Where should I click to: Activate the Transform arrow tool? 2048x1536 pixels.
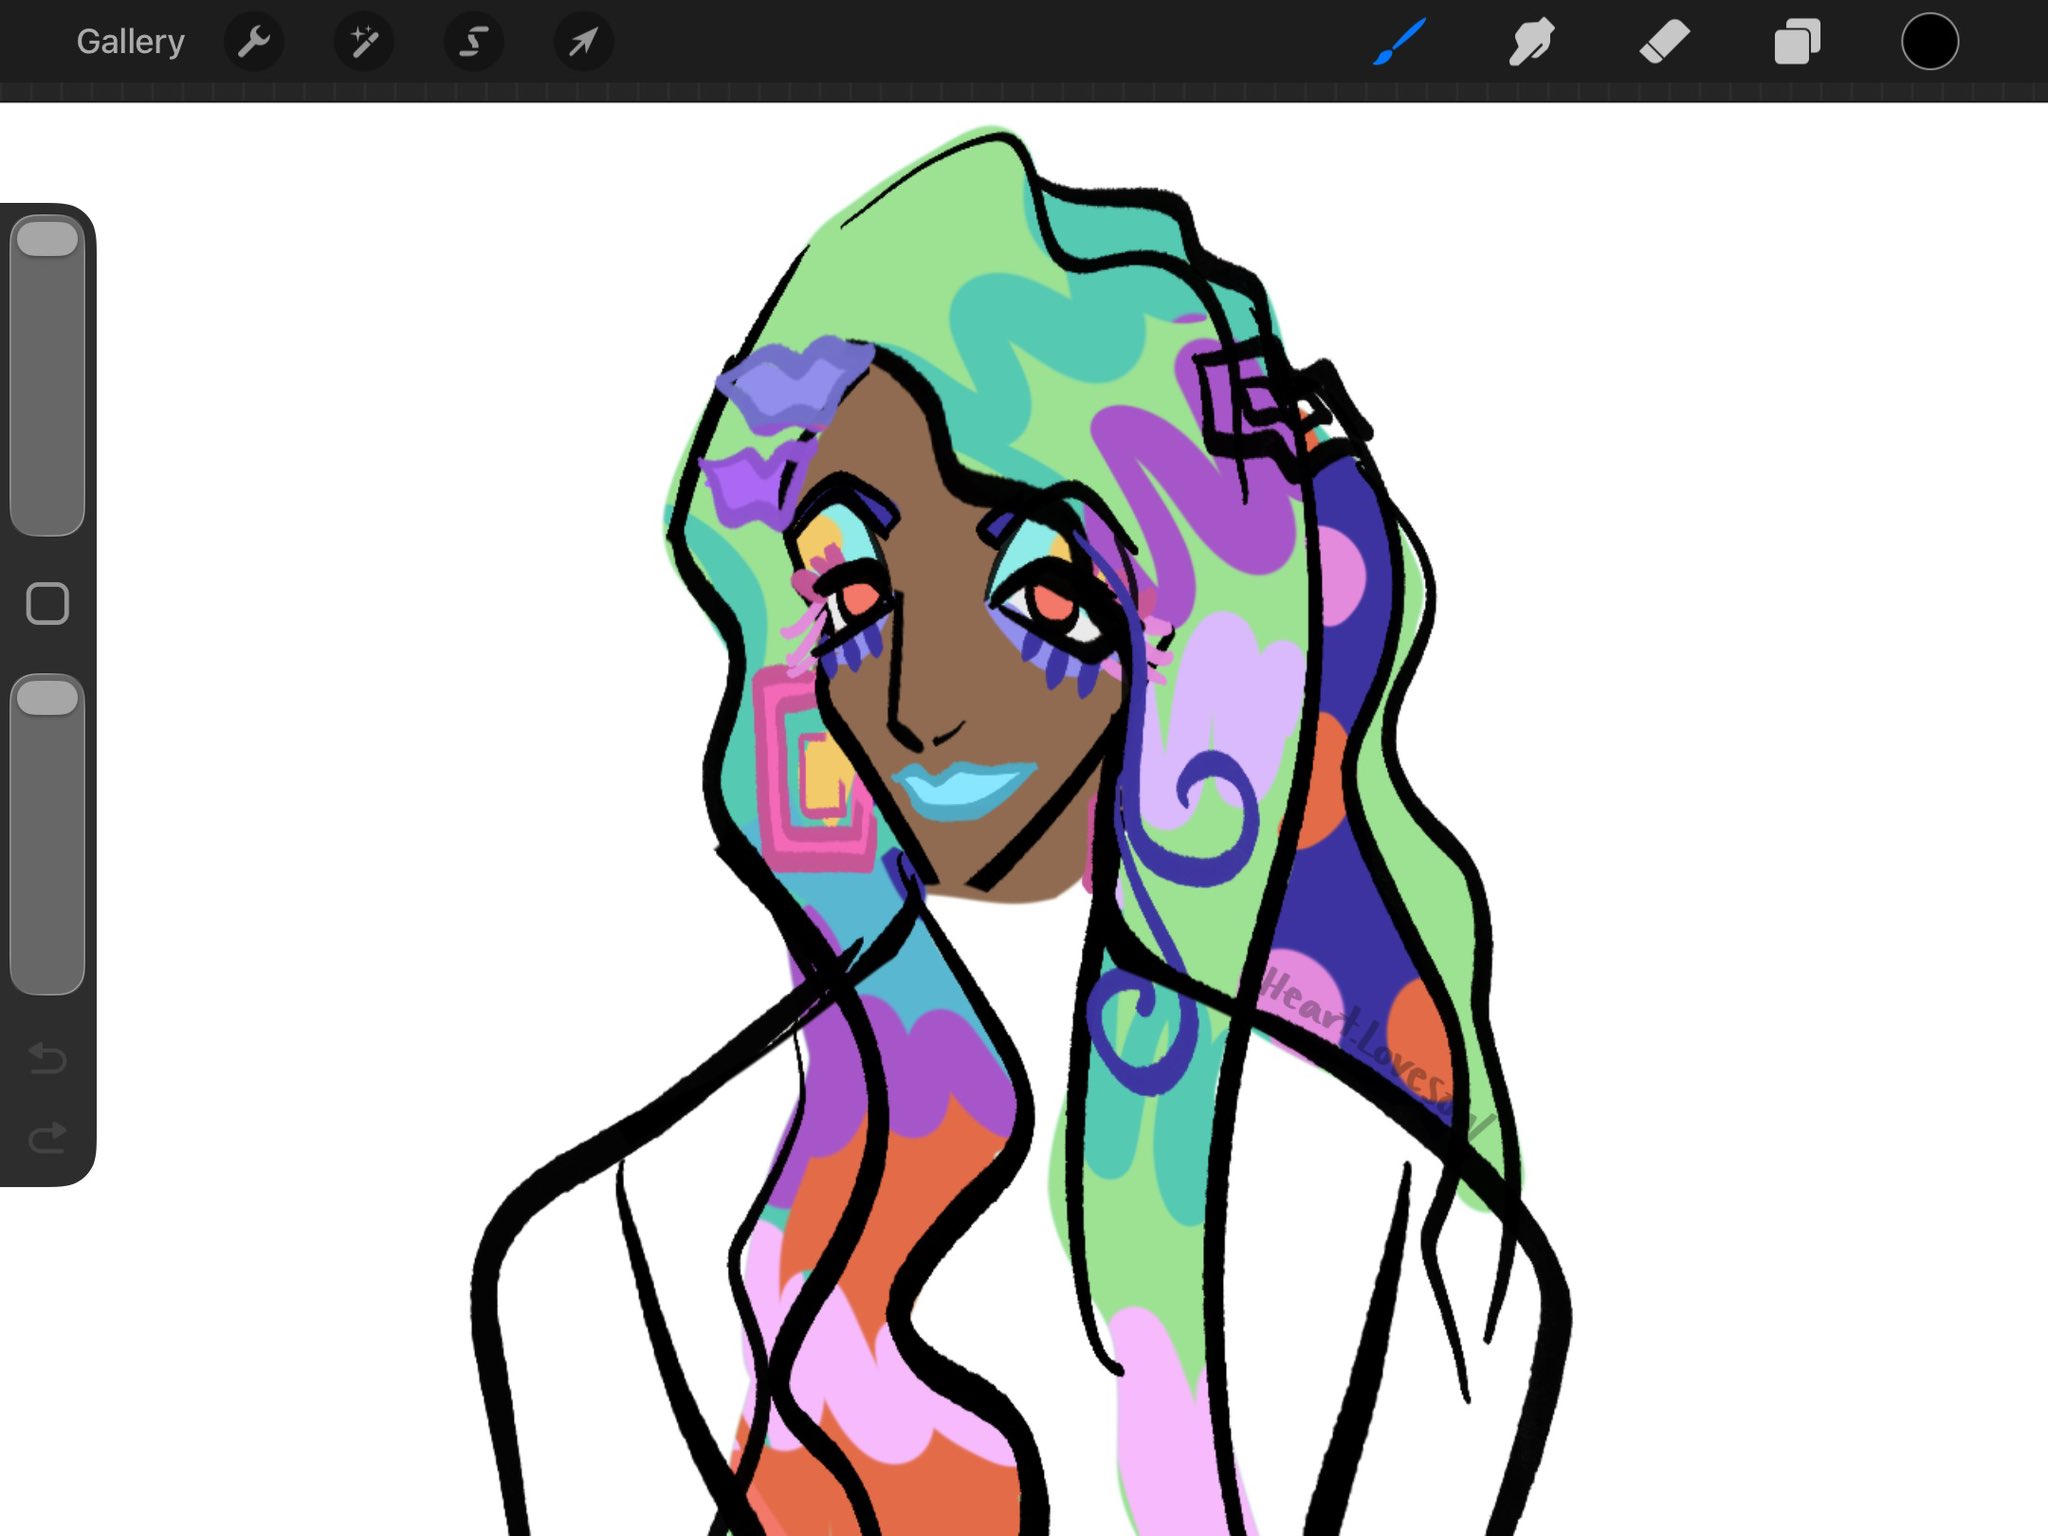[x=583, y=42]
